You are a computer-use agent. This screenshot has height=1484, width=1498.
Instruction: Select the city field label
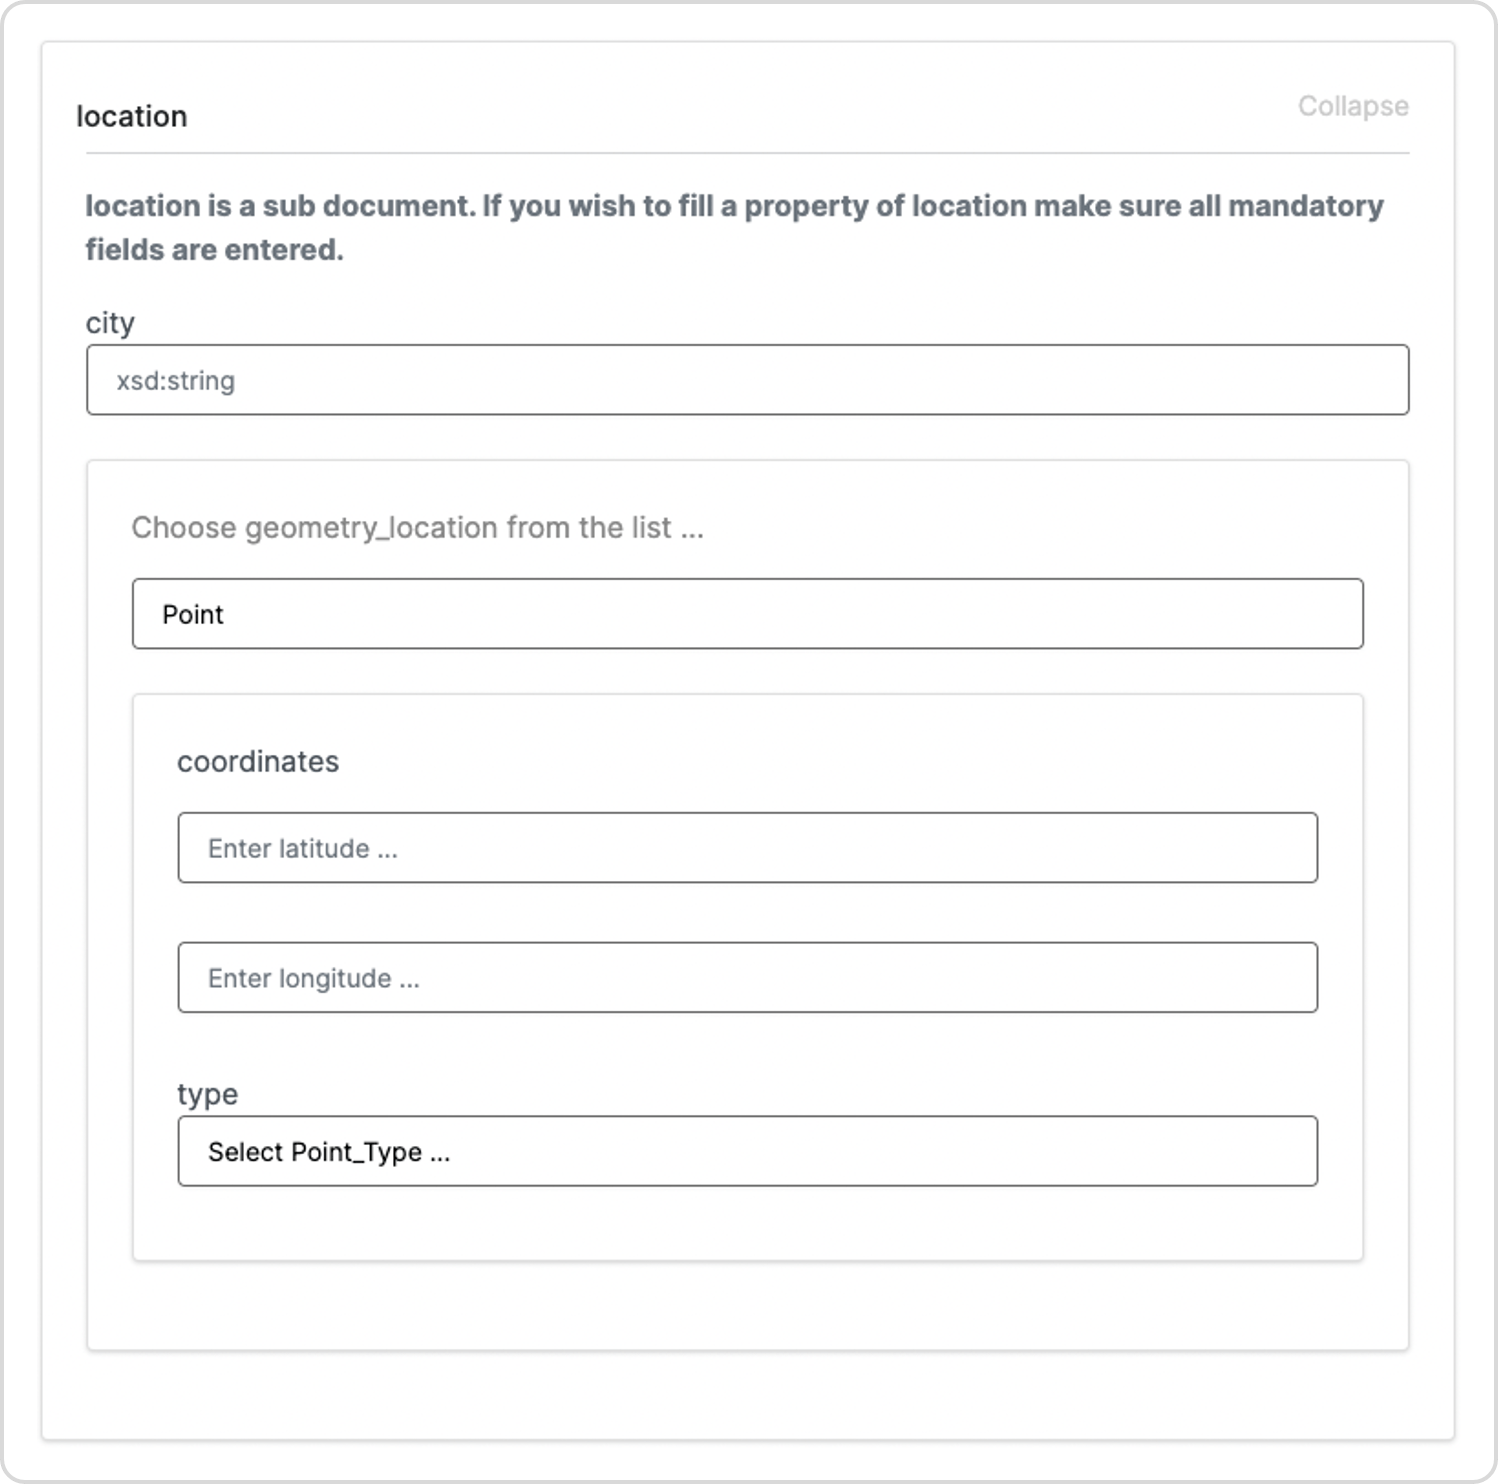[x=110, y=323]
